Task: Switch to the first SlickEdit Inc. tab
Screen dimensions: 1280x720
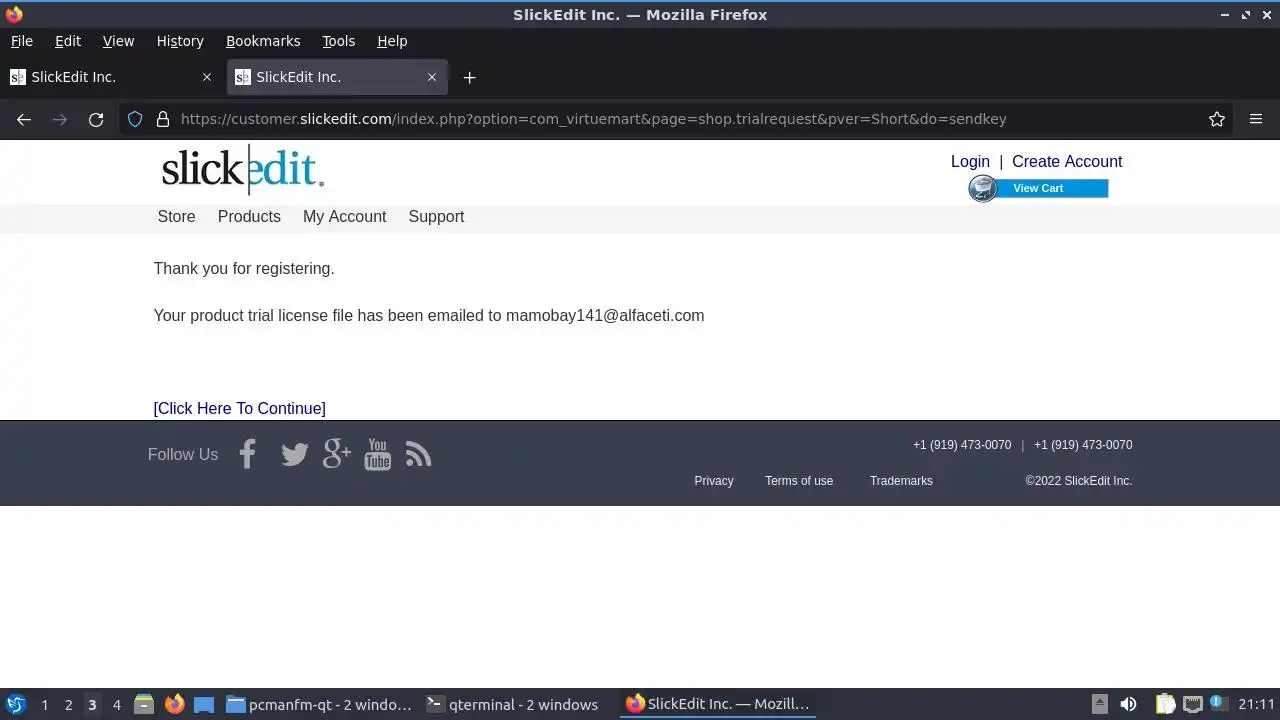Action: pyautogui.click(x=111, y=77)
